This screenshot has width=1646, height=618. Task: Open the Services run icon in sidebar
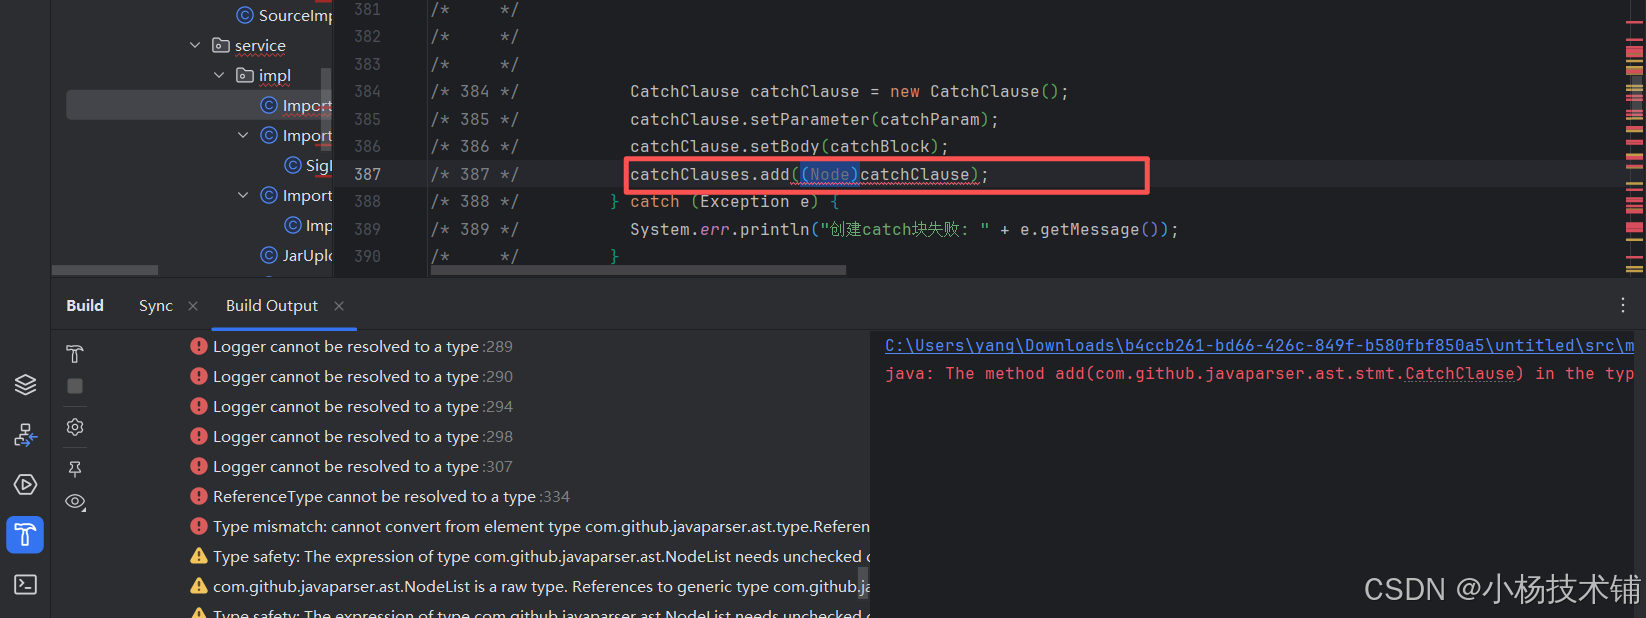tap(25, 485)
